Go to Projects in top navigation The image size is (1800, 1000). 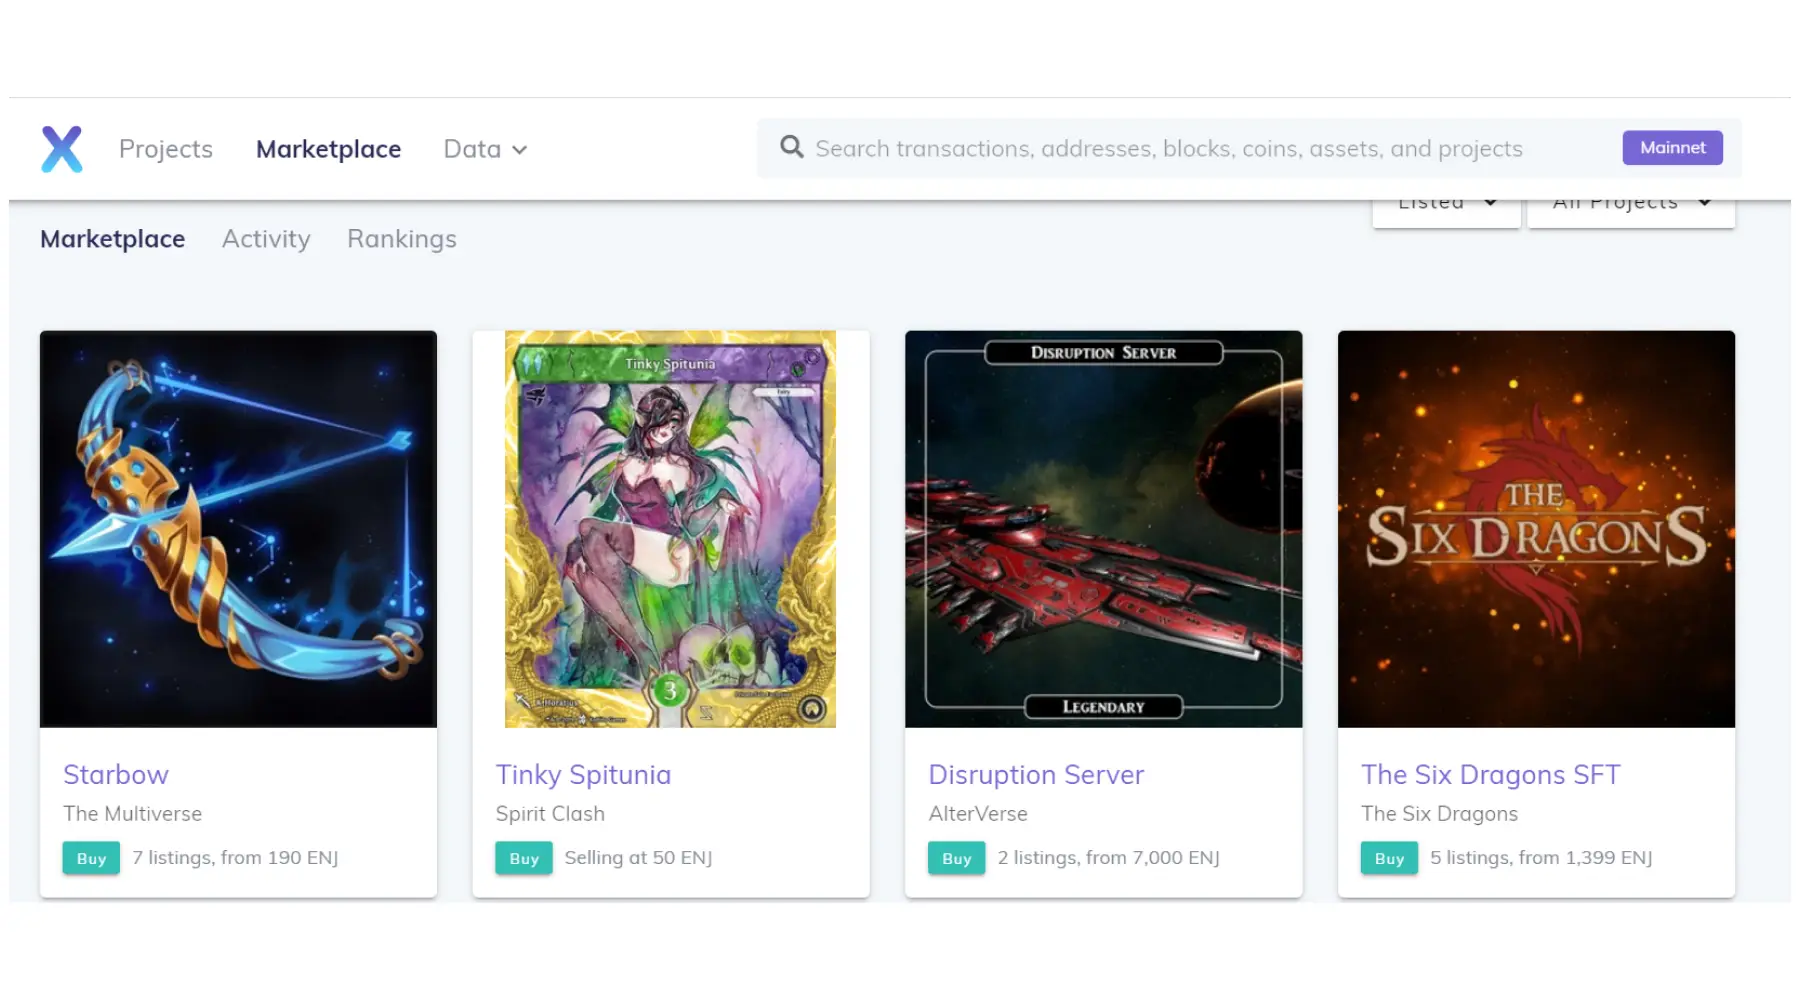click(166, 149)
